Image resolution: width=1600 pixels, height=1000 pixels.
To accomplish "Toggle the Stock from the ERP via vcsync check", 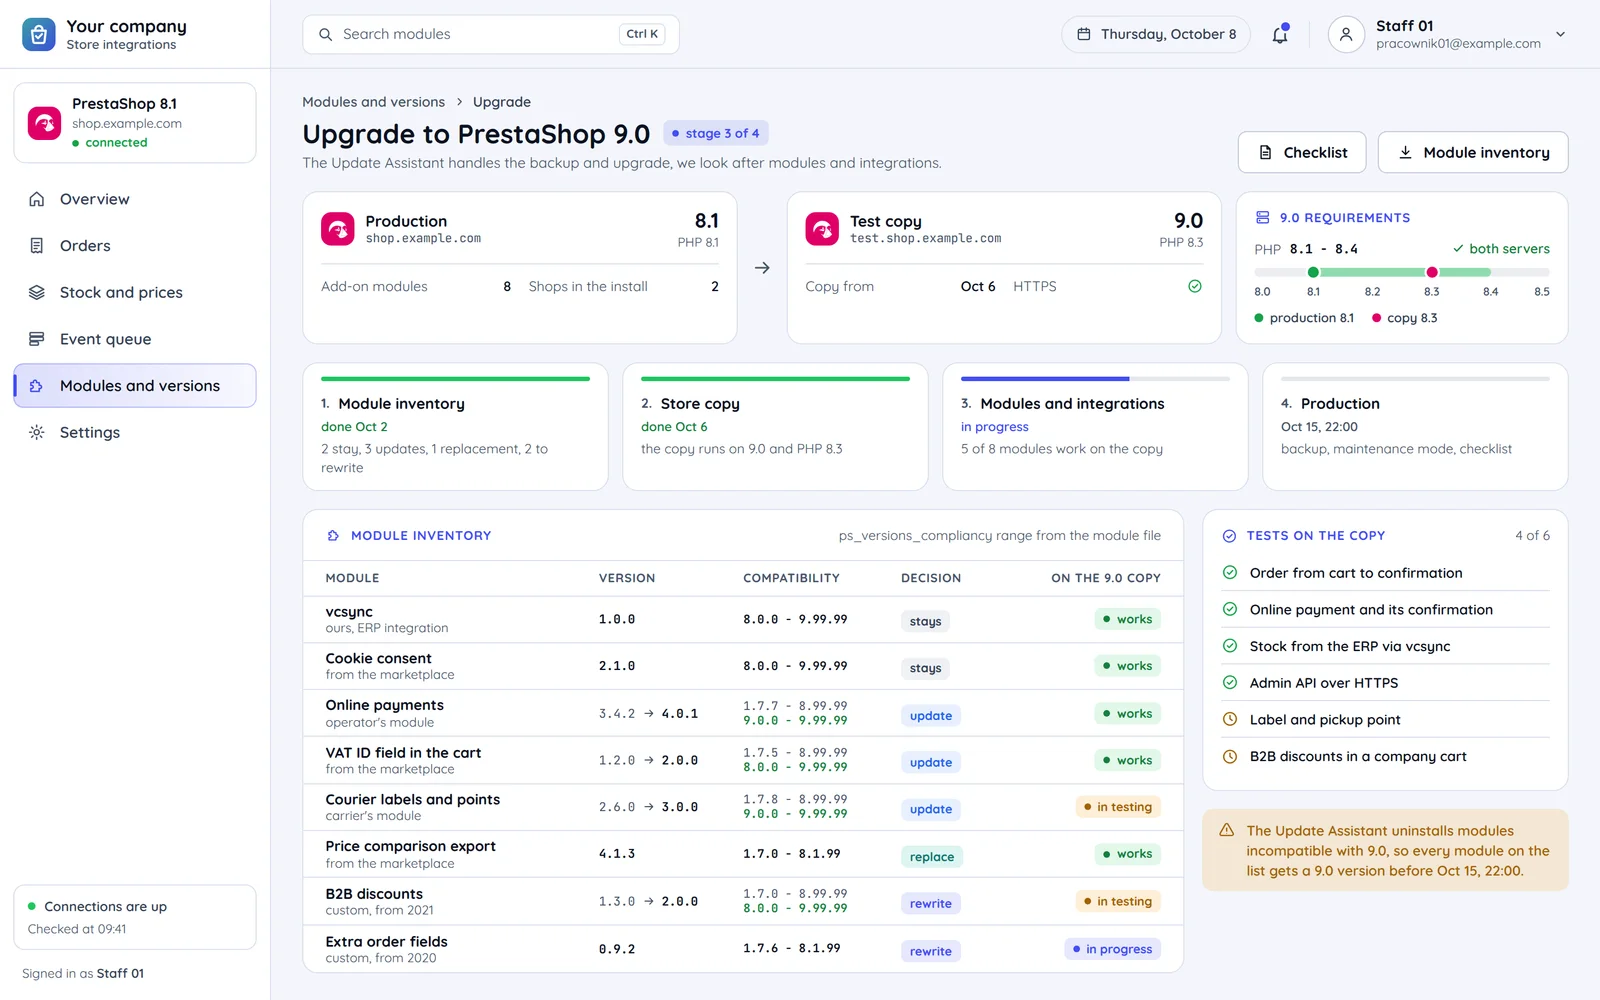I will pos(1230,646).
